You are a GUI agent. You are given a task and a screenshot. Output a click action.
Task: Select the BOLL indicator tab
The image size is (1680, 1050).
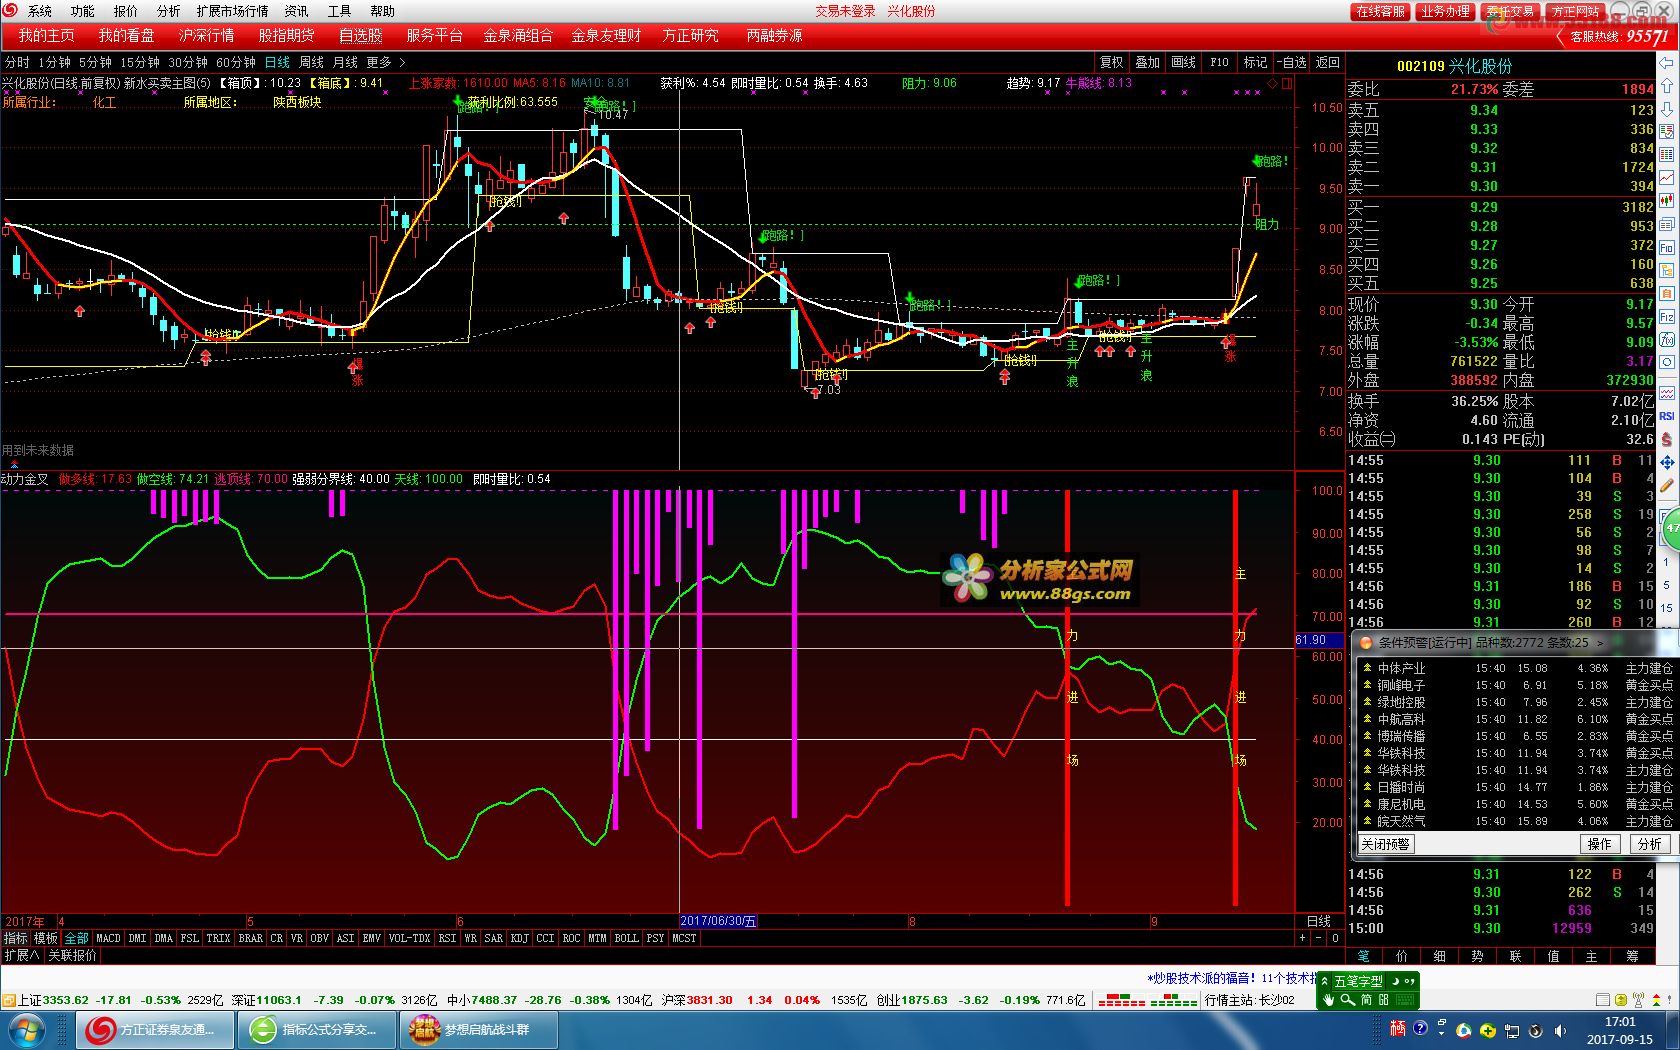[626, 938]
